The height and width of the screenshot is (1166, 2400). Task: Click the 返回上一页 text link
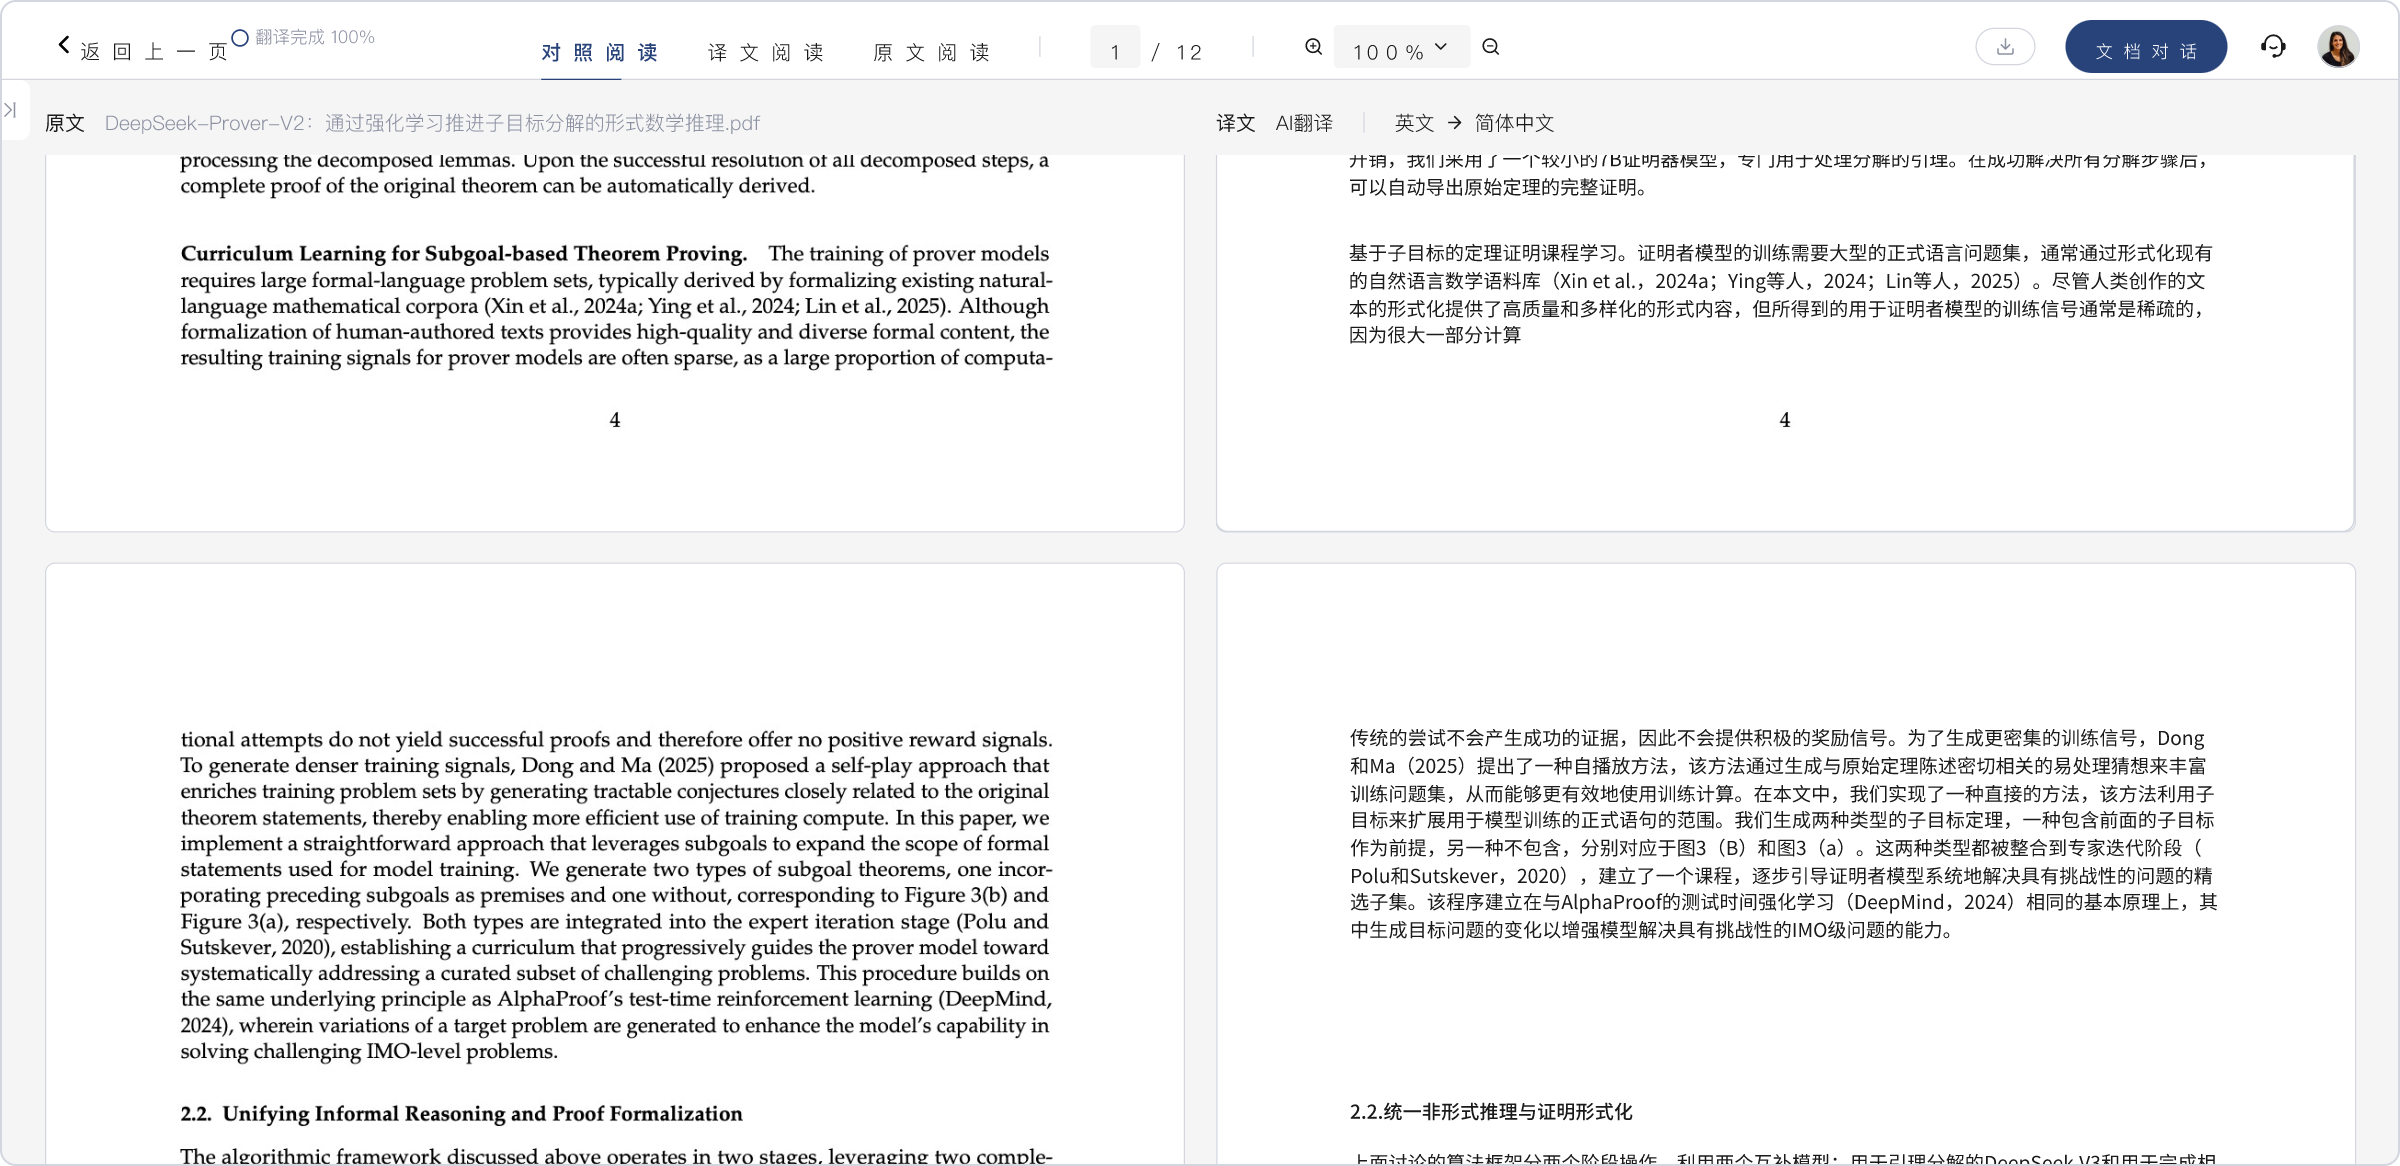[x=154, y=52]
